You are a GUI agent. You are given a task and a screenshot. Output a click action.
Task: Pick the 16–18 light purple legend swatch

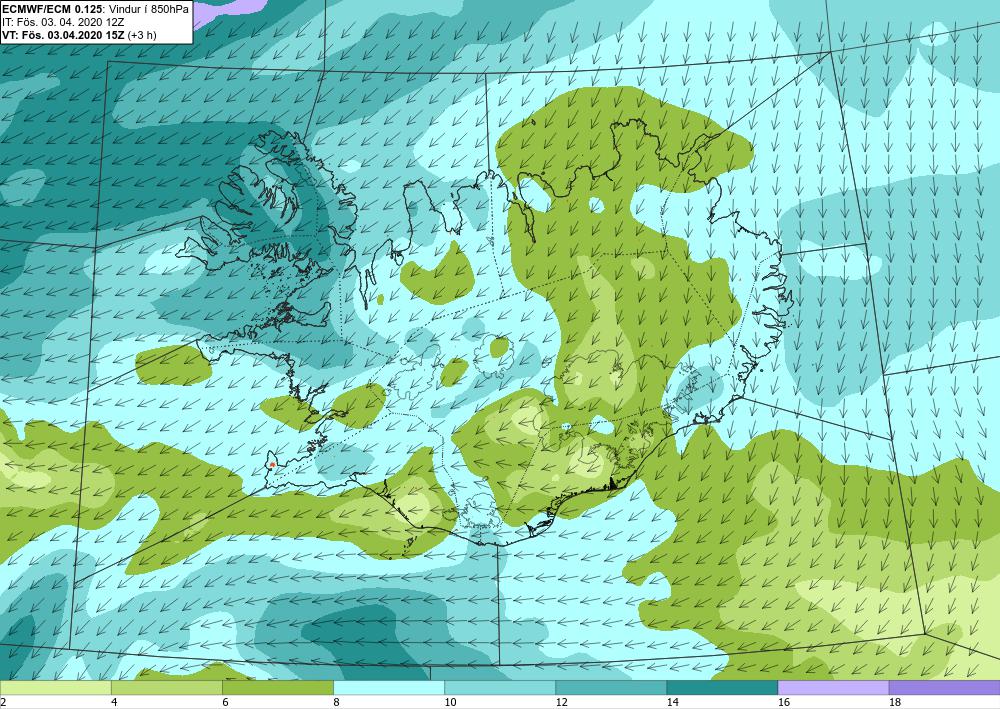pos(833,687)
